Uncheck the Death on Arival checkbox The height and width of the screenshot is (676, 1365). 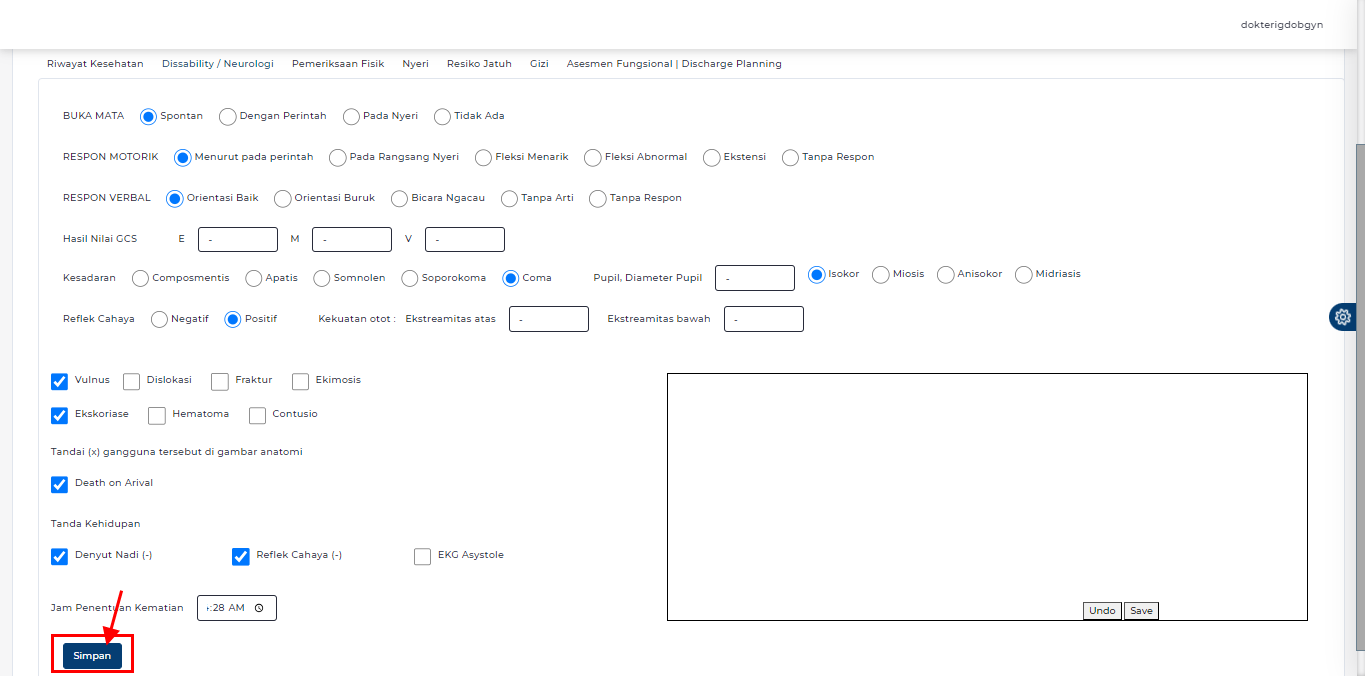[59, 483]
